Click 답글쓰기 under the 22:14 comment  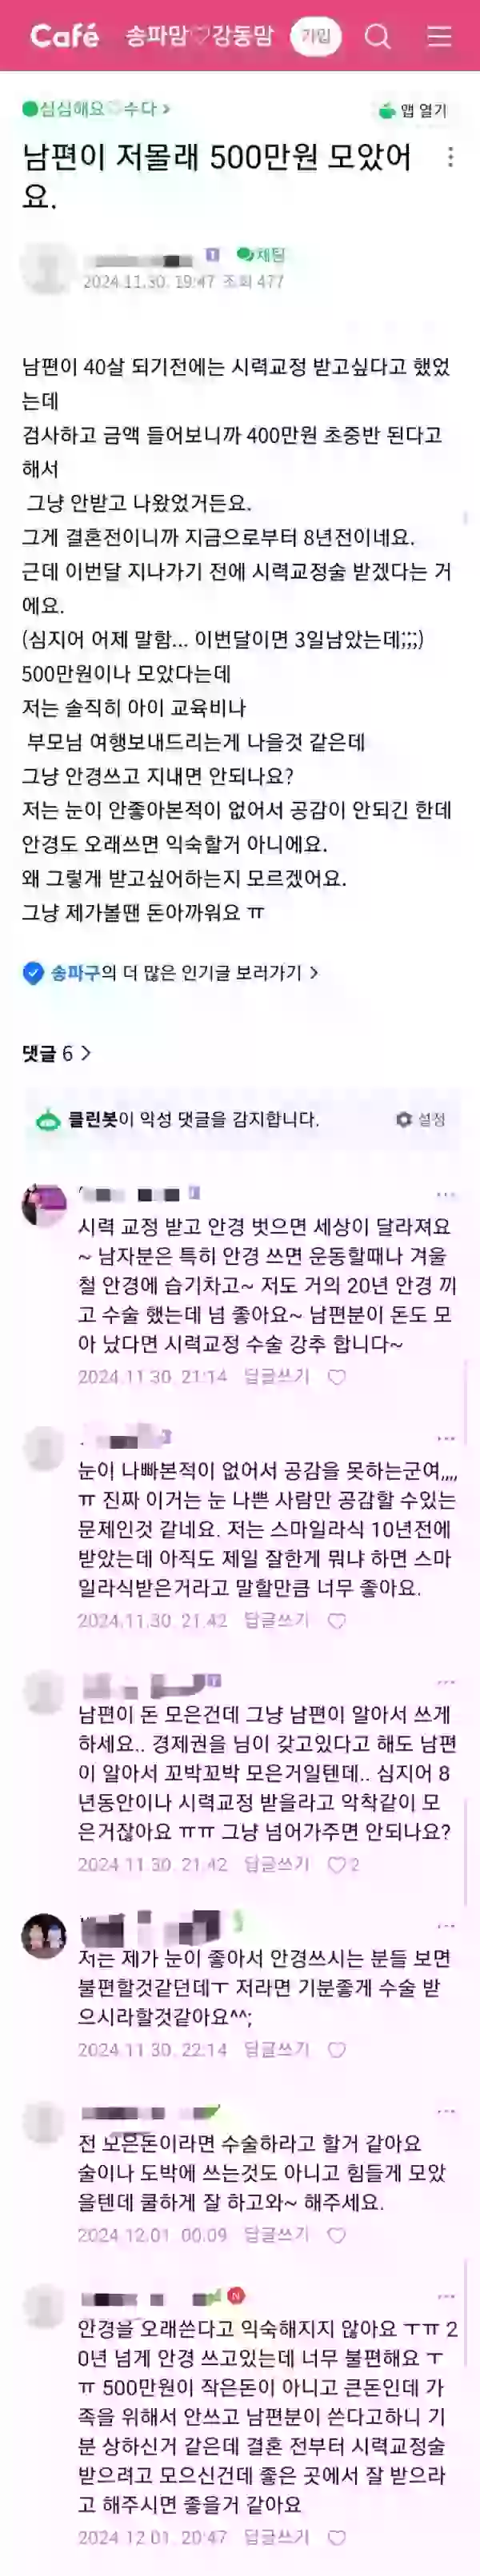[x=277, y=2022]
